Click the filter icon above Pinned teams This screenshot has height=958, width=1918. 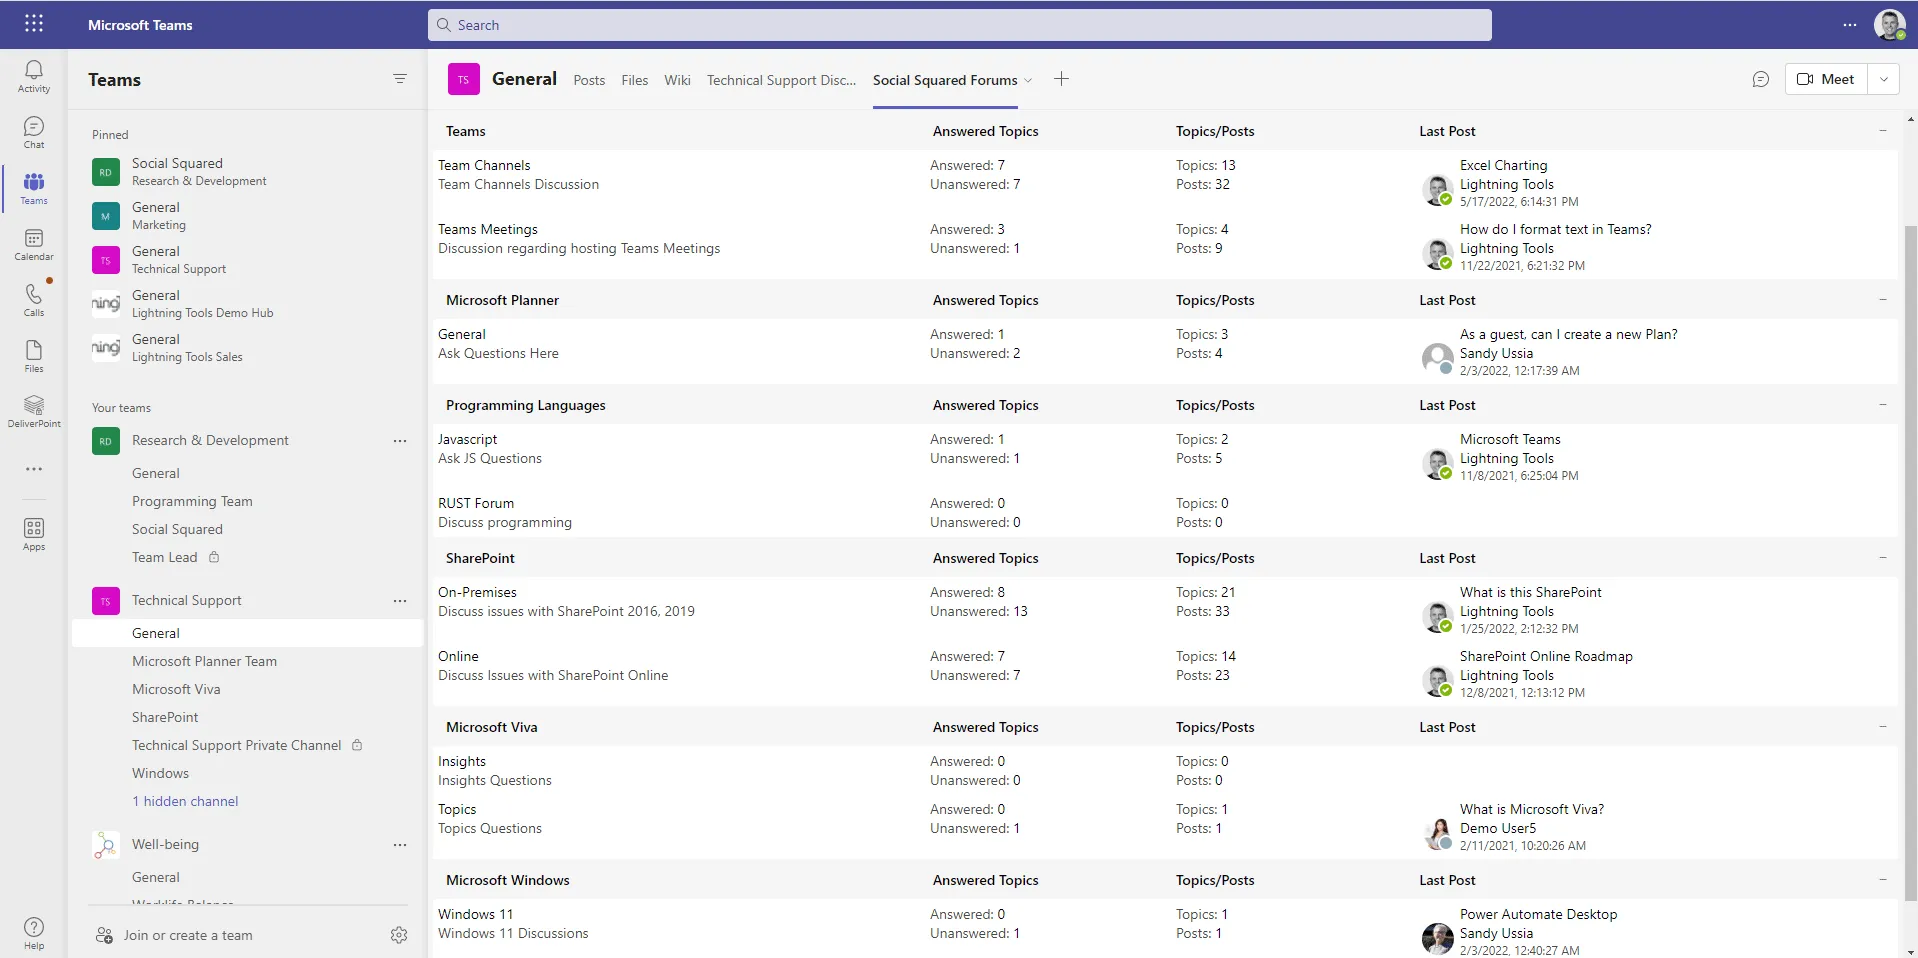click(x=400, y=78)
